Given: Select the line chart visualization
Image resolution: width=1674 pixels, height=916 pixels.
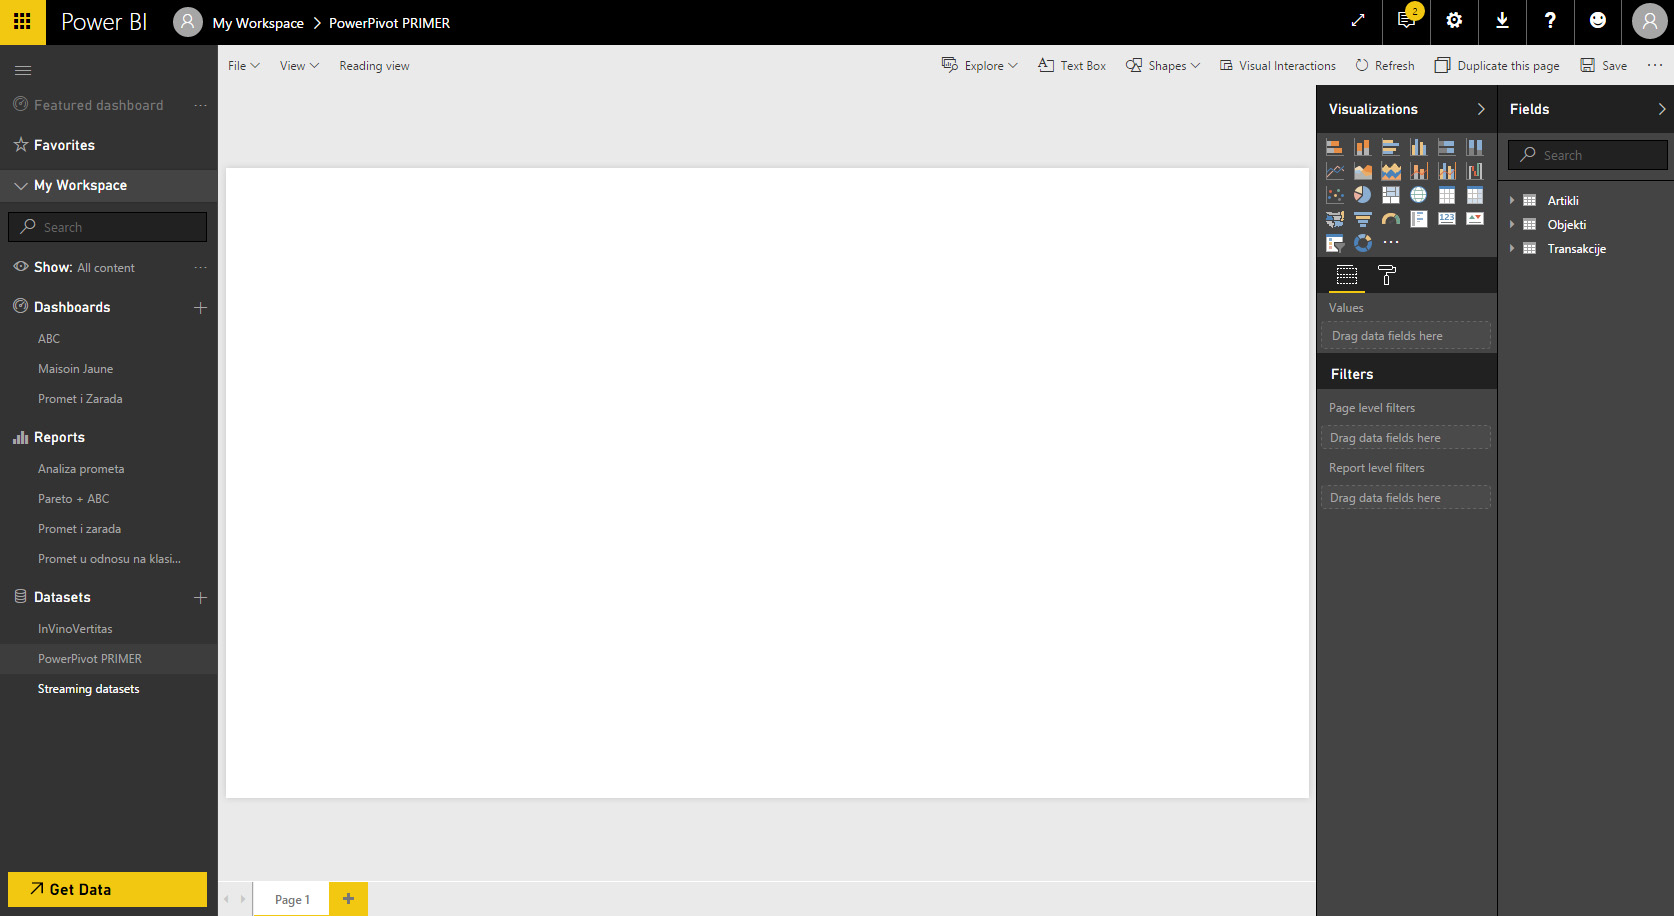Looking at the screenshot, I should click(1334, 171).
